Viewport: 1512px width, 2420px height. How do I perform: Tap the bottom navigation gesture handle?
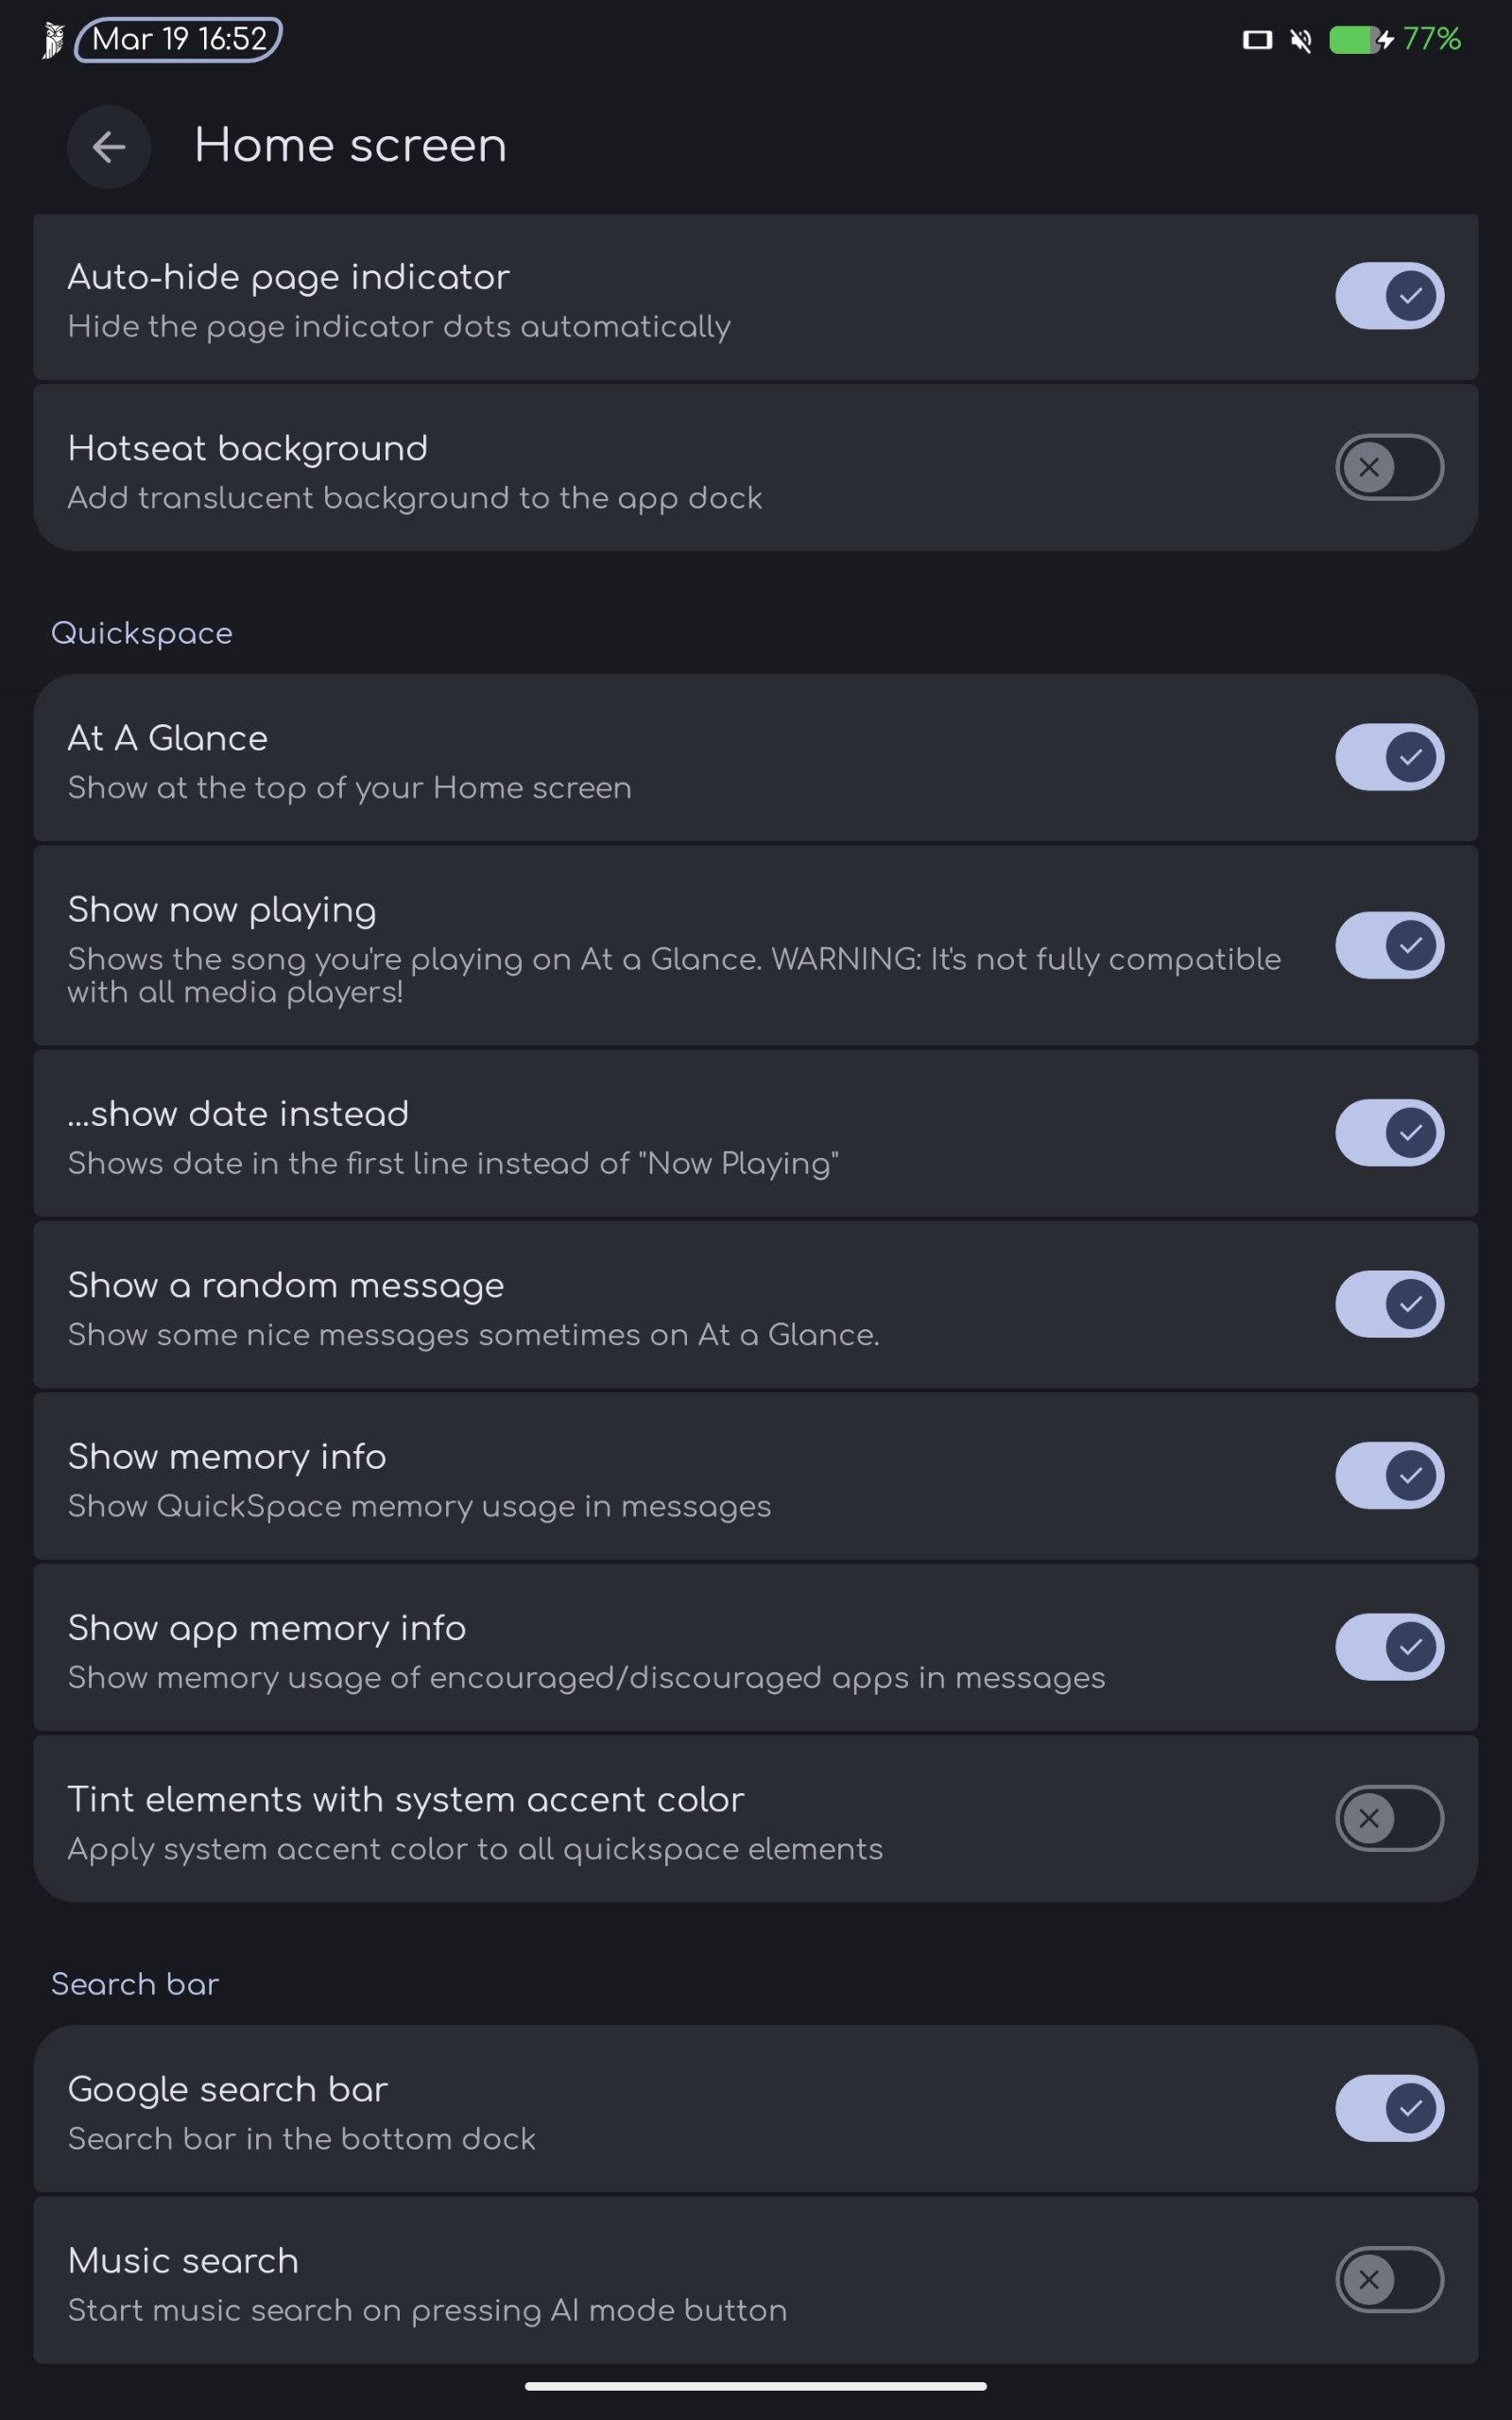(x=755, y=2386)
